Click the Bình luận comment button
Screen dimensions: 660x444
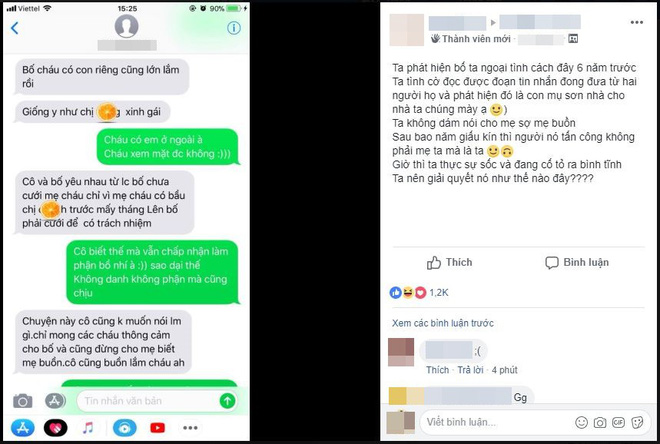point(577,263)
